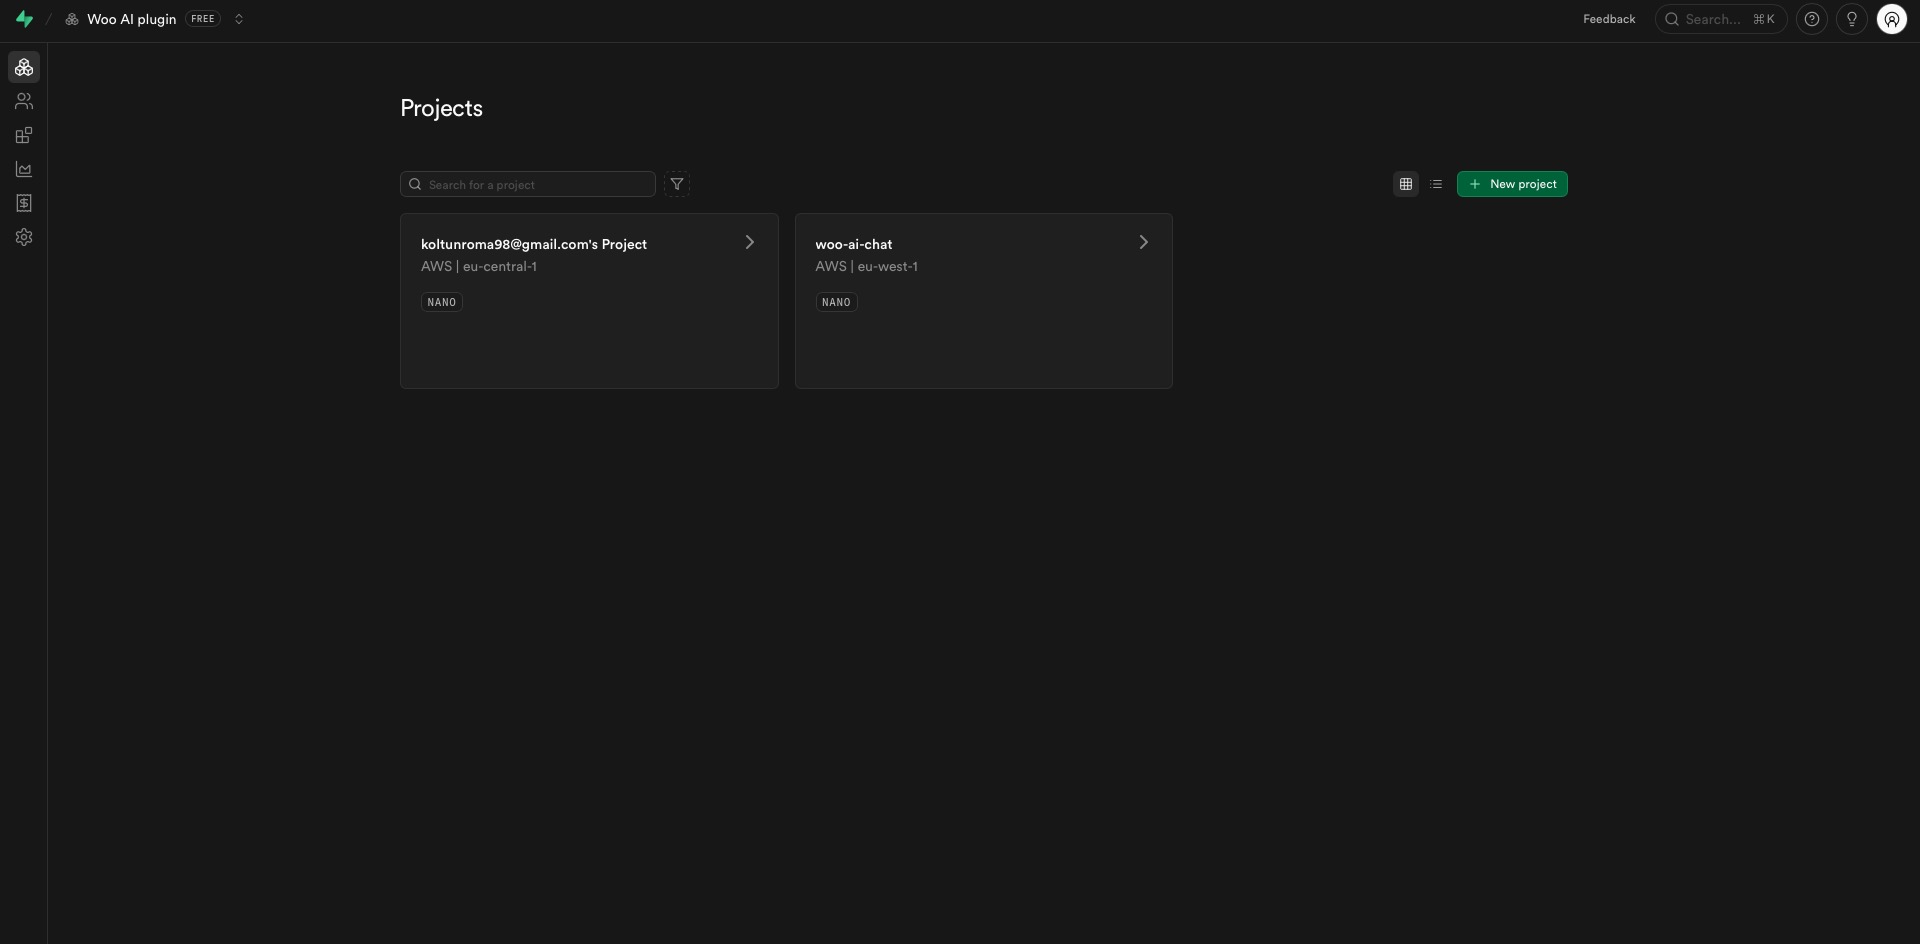Switch projects view to grid layout
1920x944 pixels.
pyautogui.click(x=1405, y=184)
